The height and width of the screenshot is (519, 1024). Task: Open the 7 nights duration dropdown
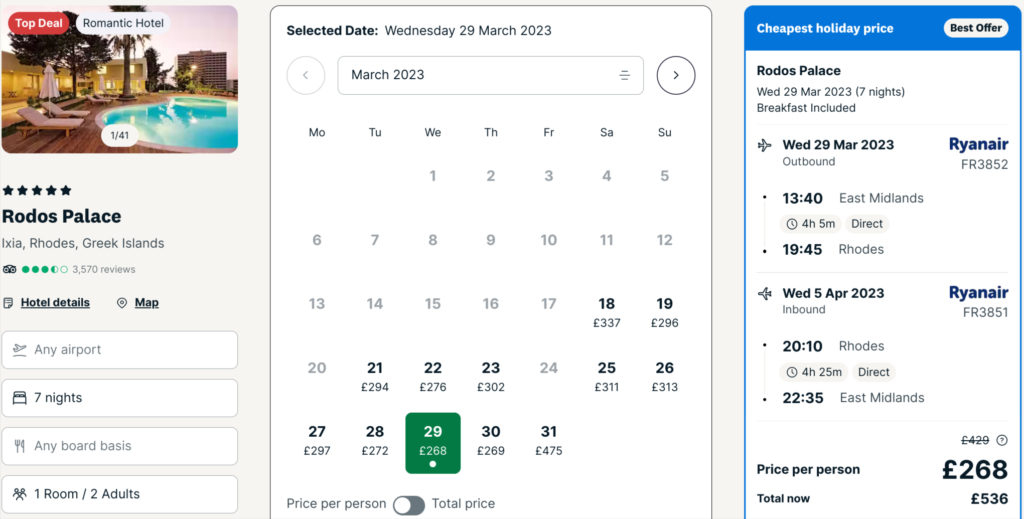pyautogui.click(x=120, y=398)
